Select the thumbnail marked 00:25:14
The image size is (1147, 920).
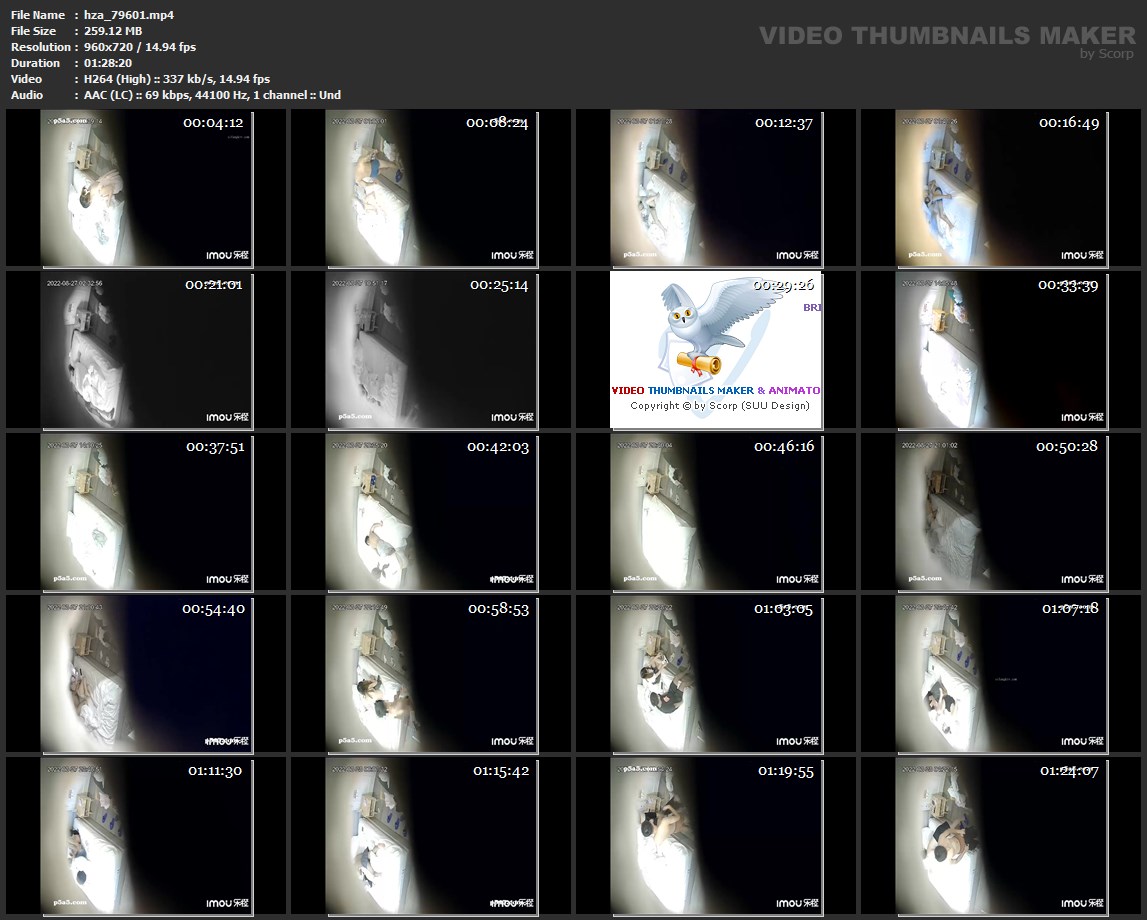coord(431,350)
